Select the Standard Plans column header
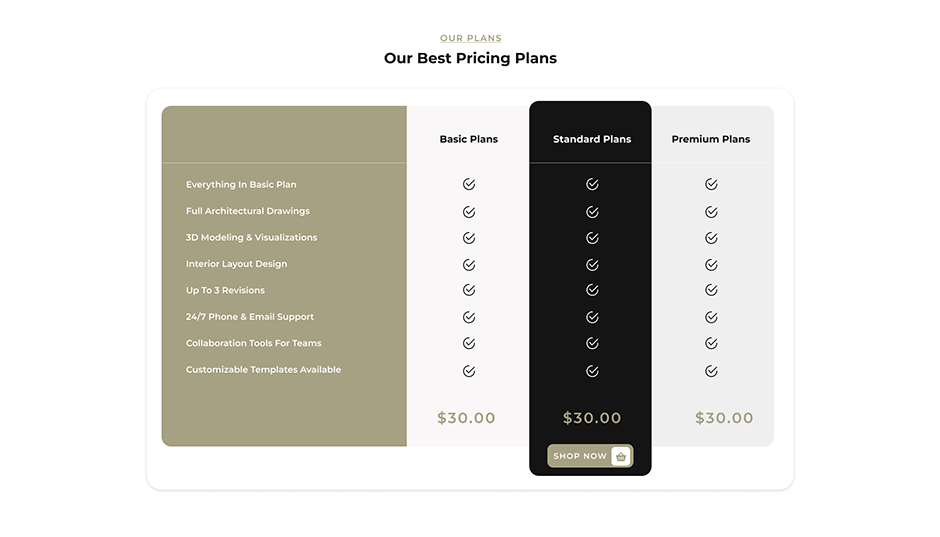The height and width of the screenshot is (537, 940). pyautogui.click(x=592, y=139)
